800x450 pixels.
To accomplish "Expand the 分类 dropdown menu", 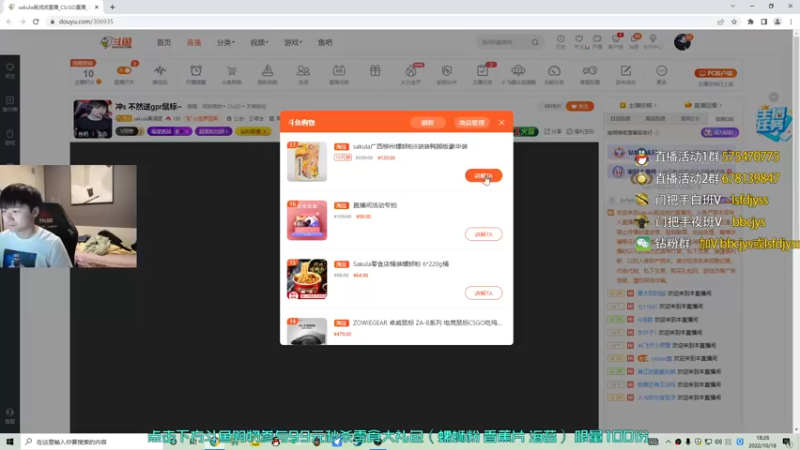I will (226, 42).
